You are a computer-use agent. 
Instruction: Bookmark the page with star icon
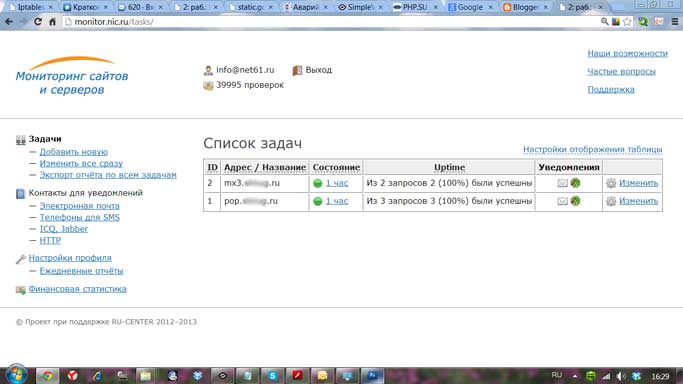[627, 21]
